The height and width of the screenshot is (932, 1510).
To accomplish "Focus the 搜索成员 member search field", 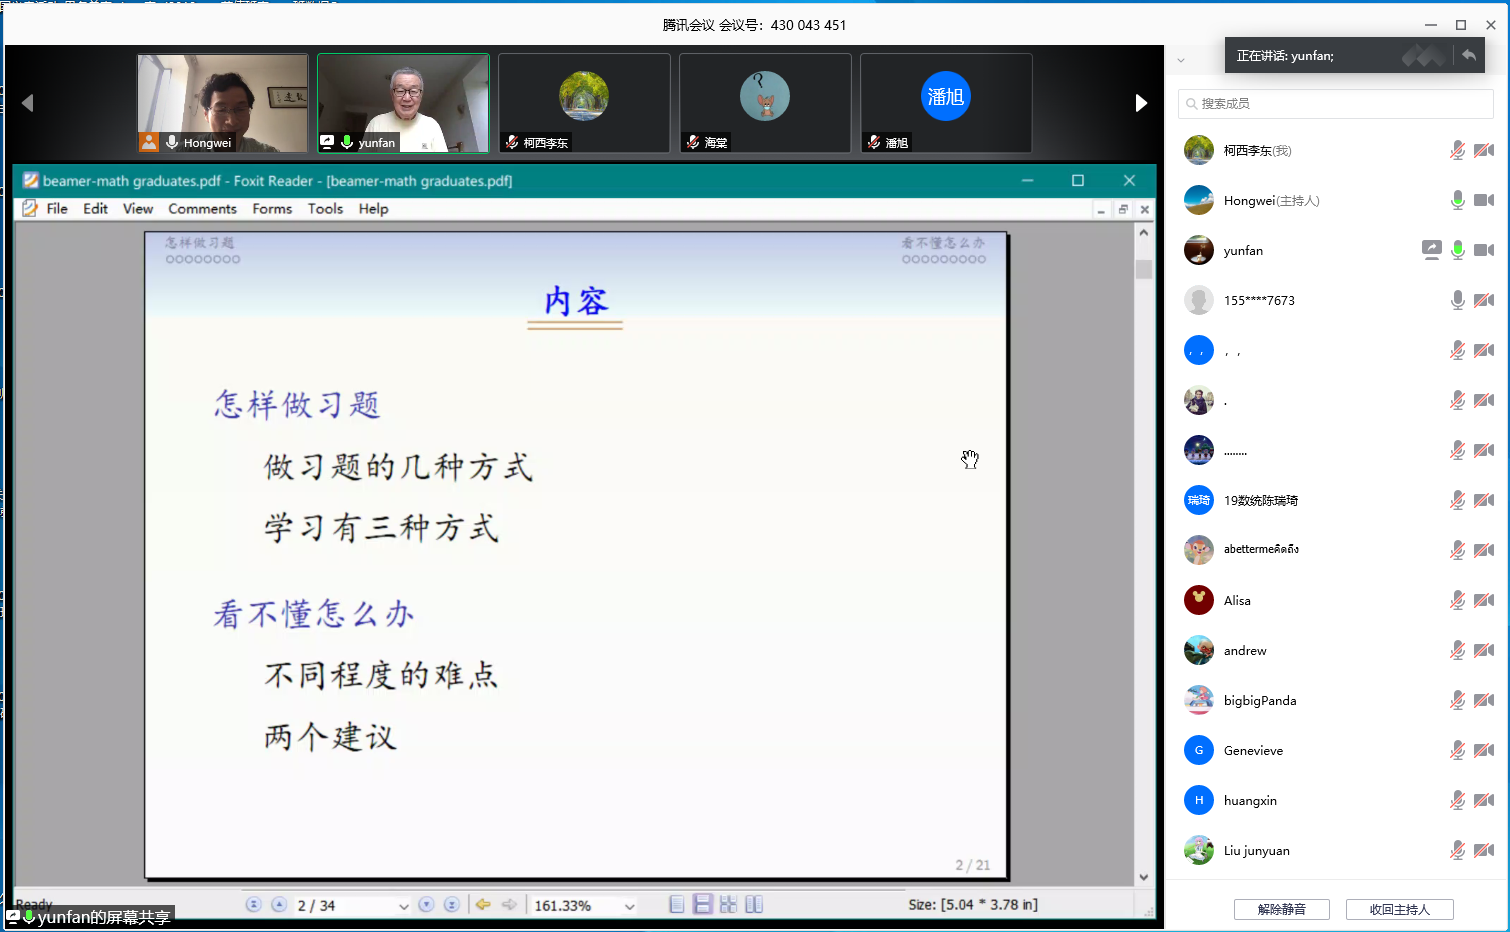I will pyautogui.click(x=1336, y=104).
